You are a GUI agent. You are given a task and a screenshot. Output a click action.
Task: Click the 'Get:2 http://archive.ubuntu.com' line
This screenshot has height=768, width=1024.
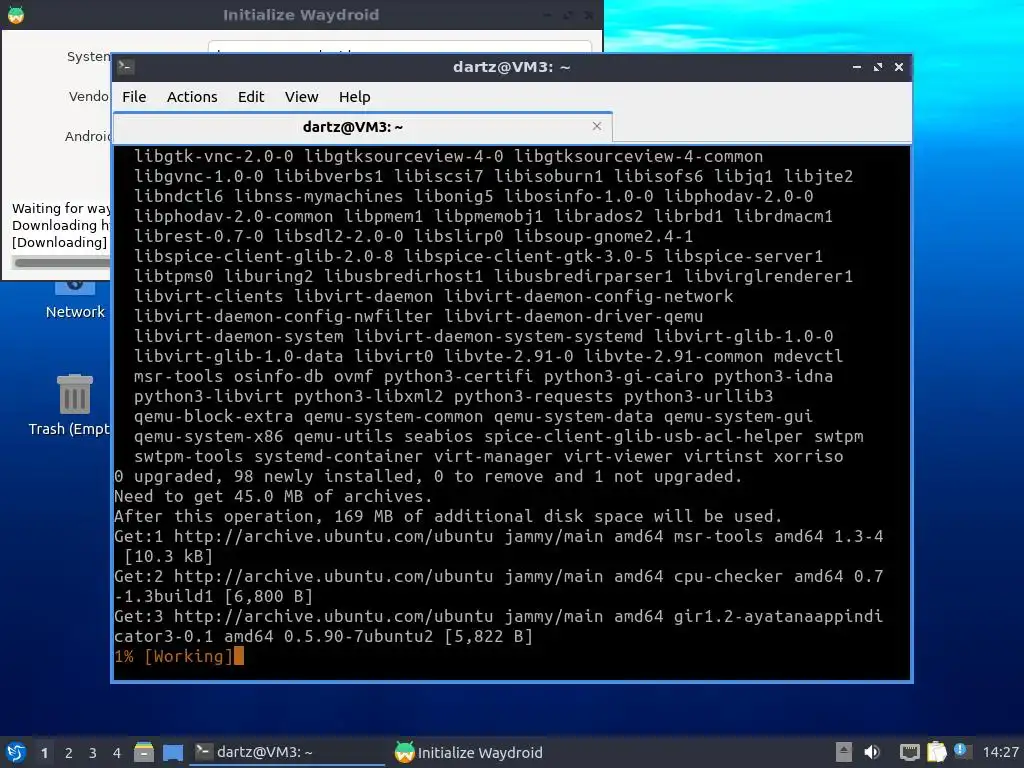coord(499,586)
